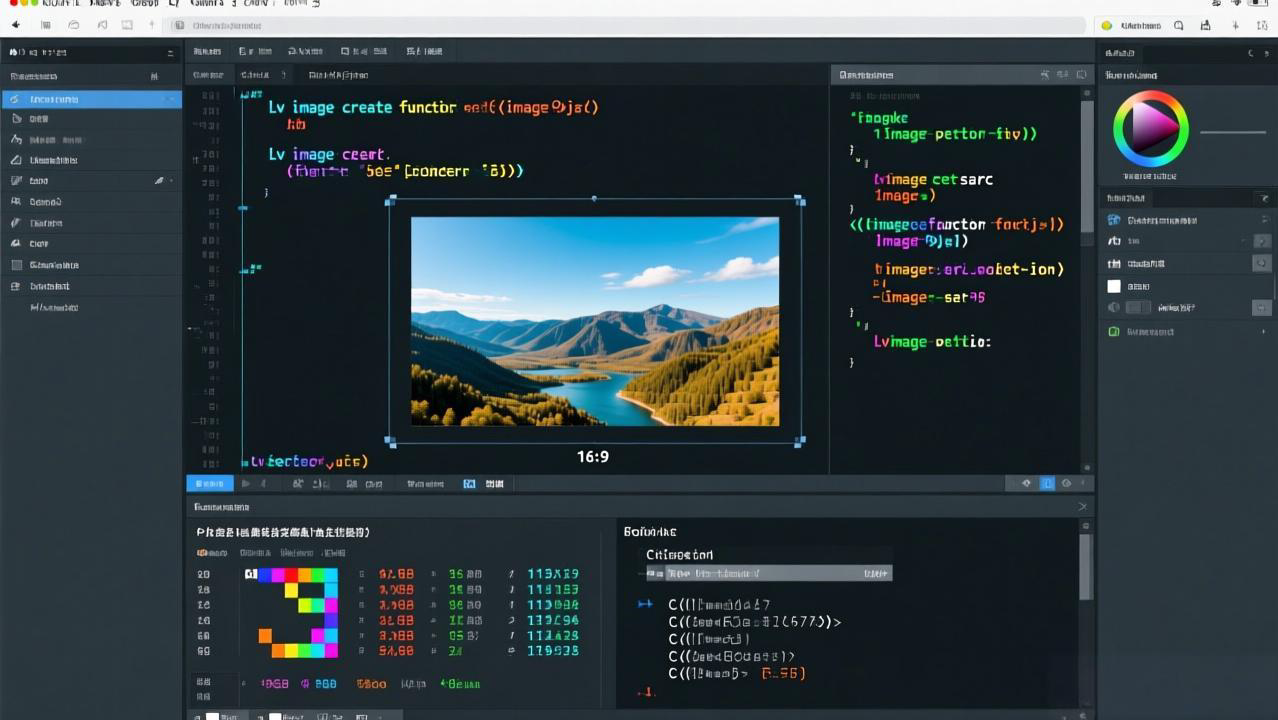This screenshot has width=1278, height=720.
Task: Click the pen icon in the sidebar list
Action: click(159, 181)
